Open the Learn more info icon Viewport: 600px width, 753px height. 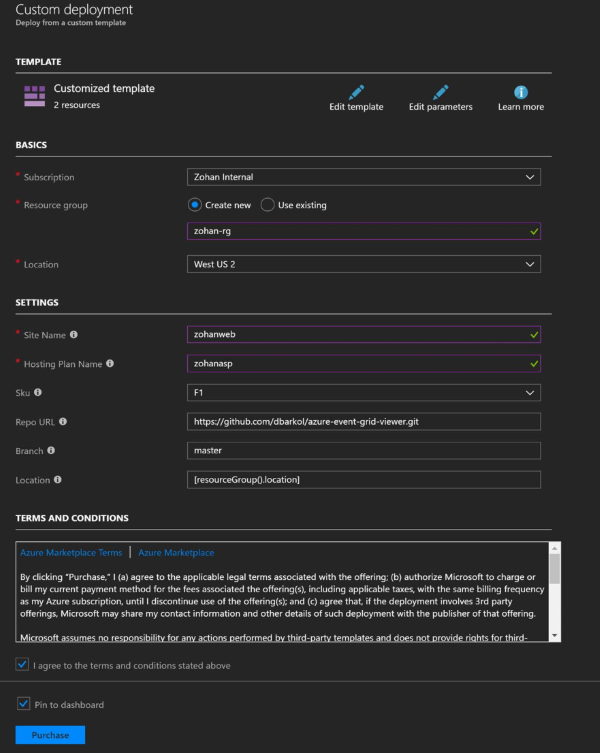pyautogui.click(x=521, y=92)
